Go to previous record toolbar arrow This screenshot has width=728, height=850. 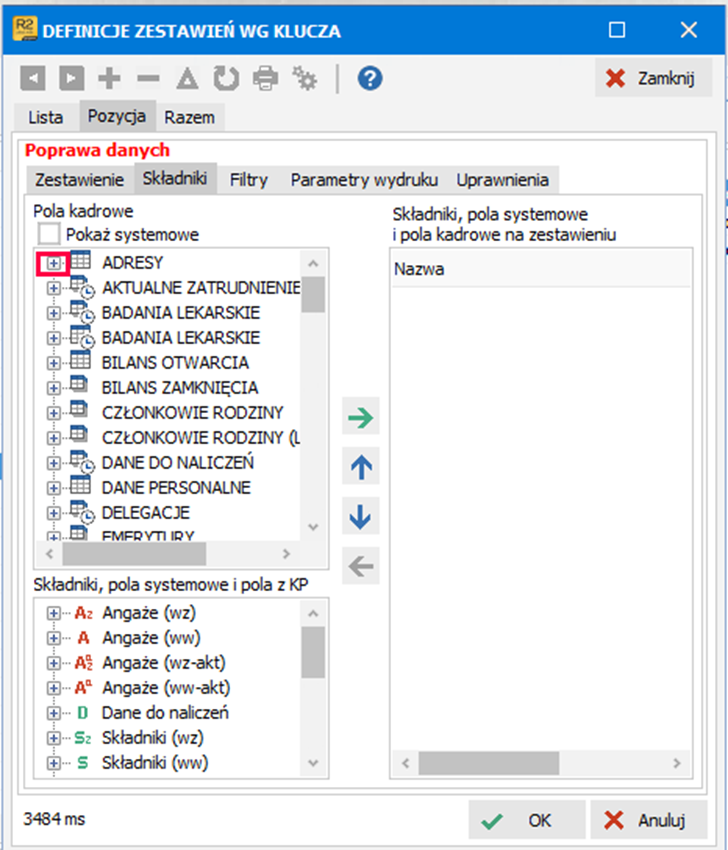[x=33, y=79]
